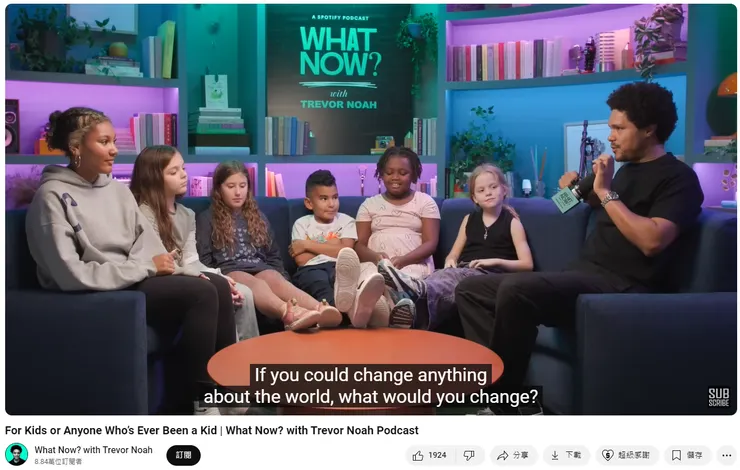The width and height of the screenshot is (740, 470).
Task: Open the three-dot more actions menu
Action: click(x=726, y=455)
